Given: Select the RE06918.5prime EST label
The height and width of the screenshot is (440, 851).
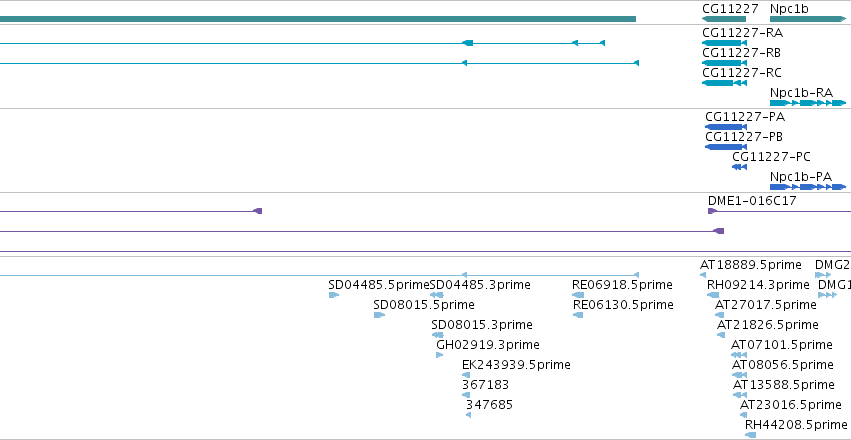Looking at the screenshot, I should 622,285.
